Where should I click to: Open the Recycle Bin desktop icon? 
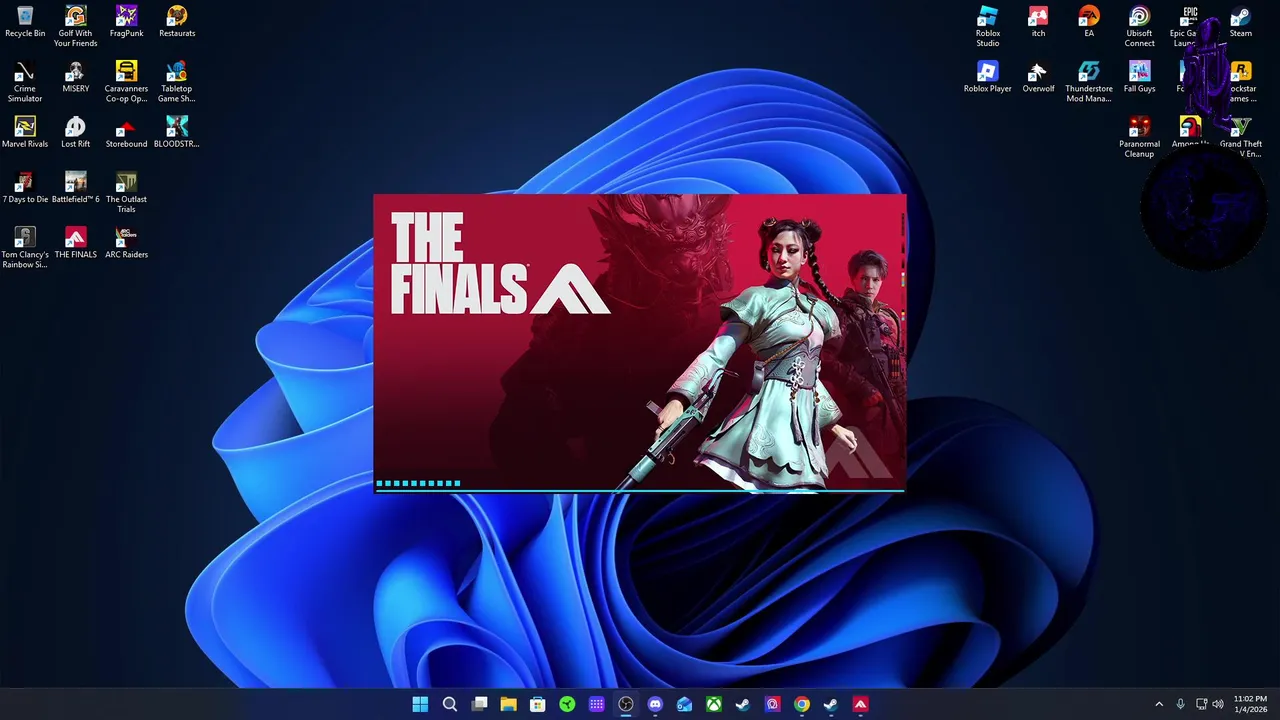point(25,22)
